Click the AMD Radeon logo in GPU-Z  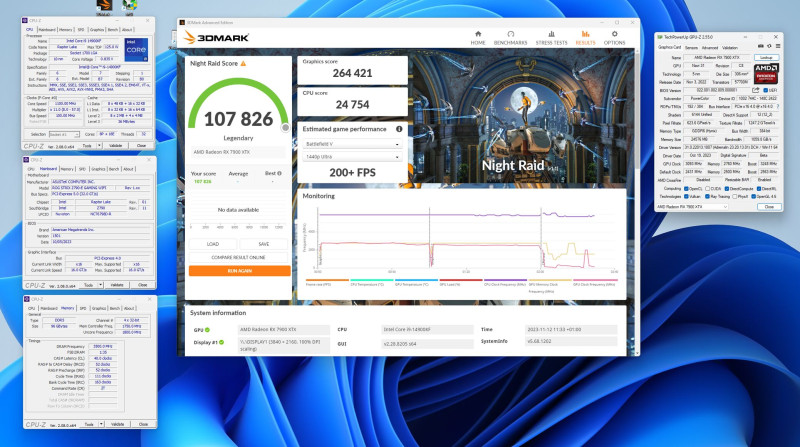coord(765,73)
